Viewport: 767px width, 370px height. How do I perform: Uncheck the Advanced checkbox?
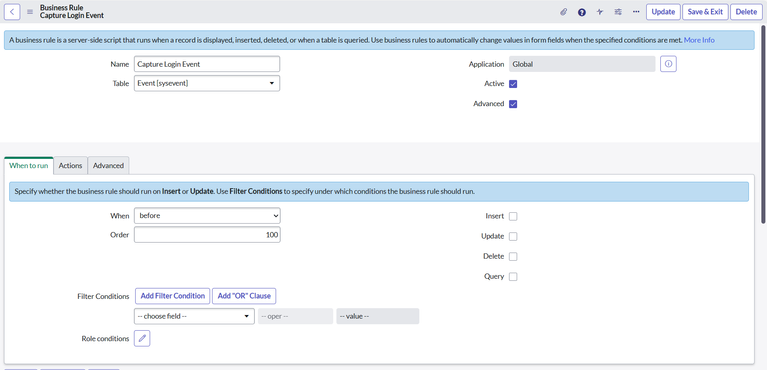pos(513,104)
